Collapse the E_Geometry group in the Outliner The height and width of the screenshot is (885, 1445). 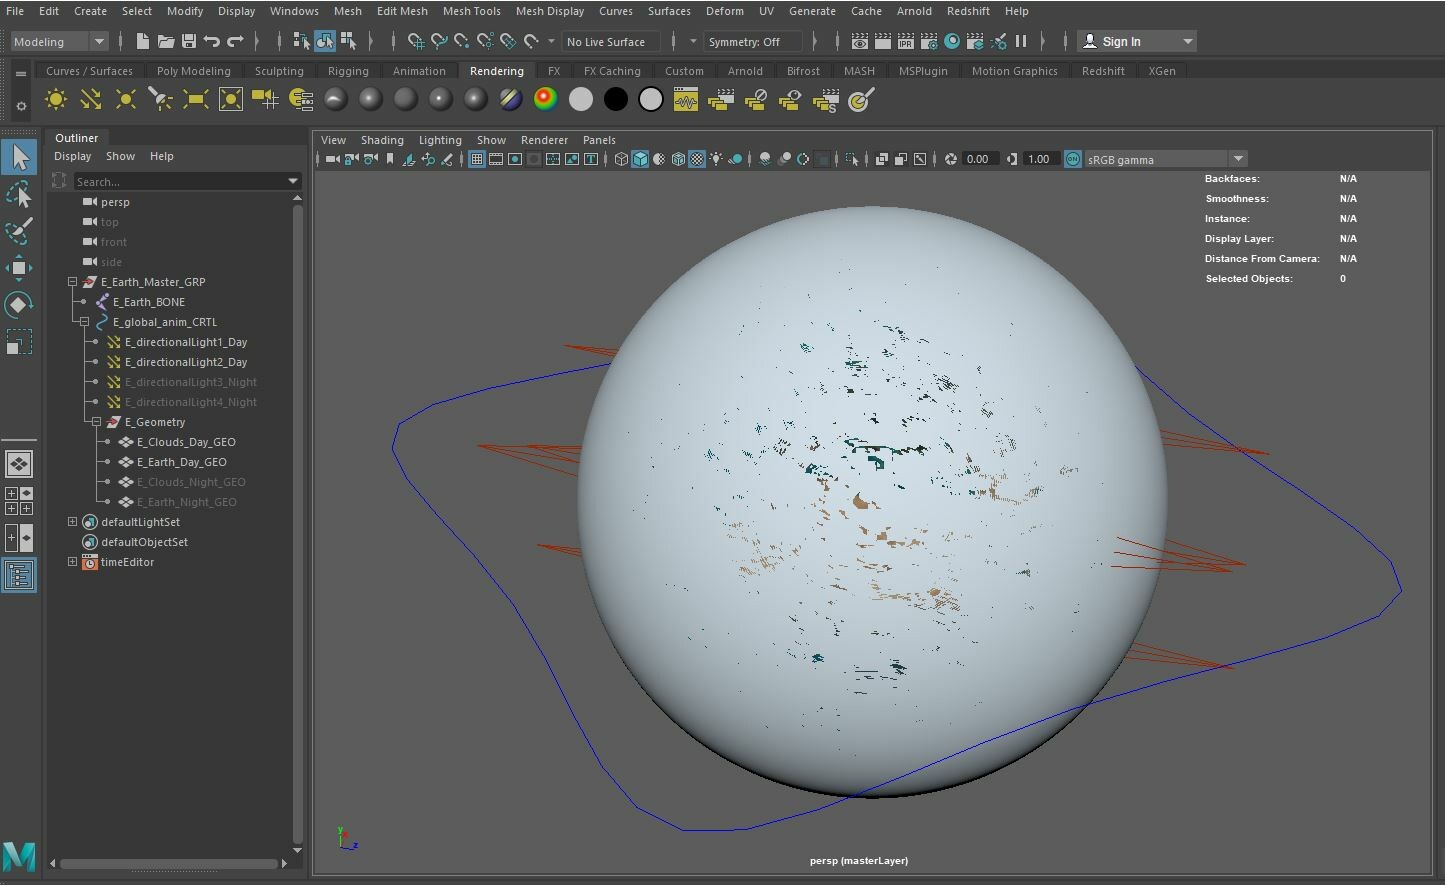click(97, 421)
